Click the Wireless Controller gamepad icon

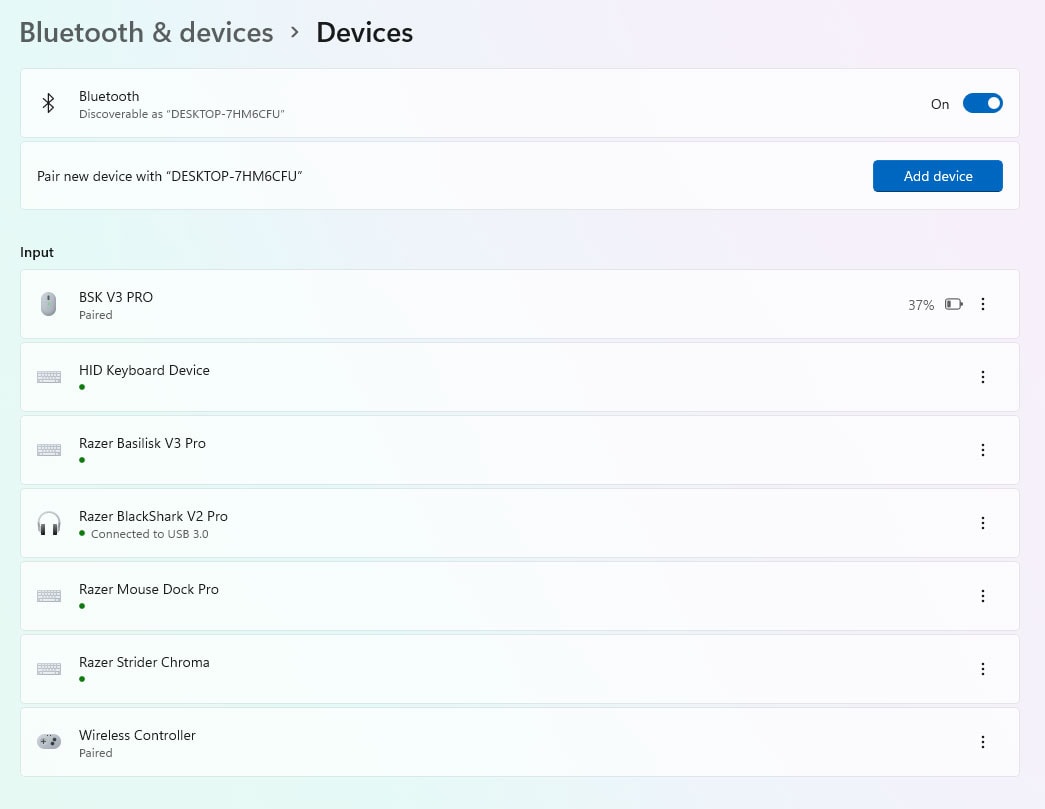pyautogui.click(x=48, y=742)
